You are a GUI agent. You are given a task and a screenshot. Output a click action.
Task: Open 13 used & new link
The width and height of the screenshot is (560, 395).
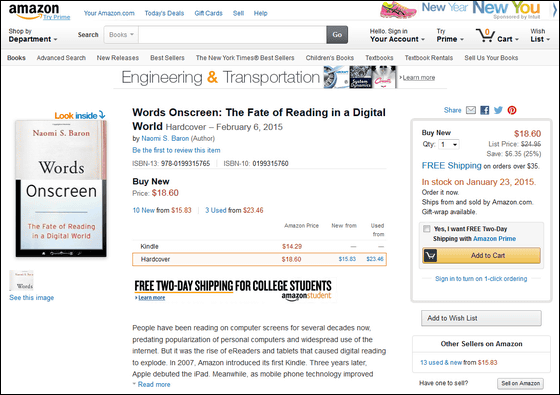pos(441,362)
